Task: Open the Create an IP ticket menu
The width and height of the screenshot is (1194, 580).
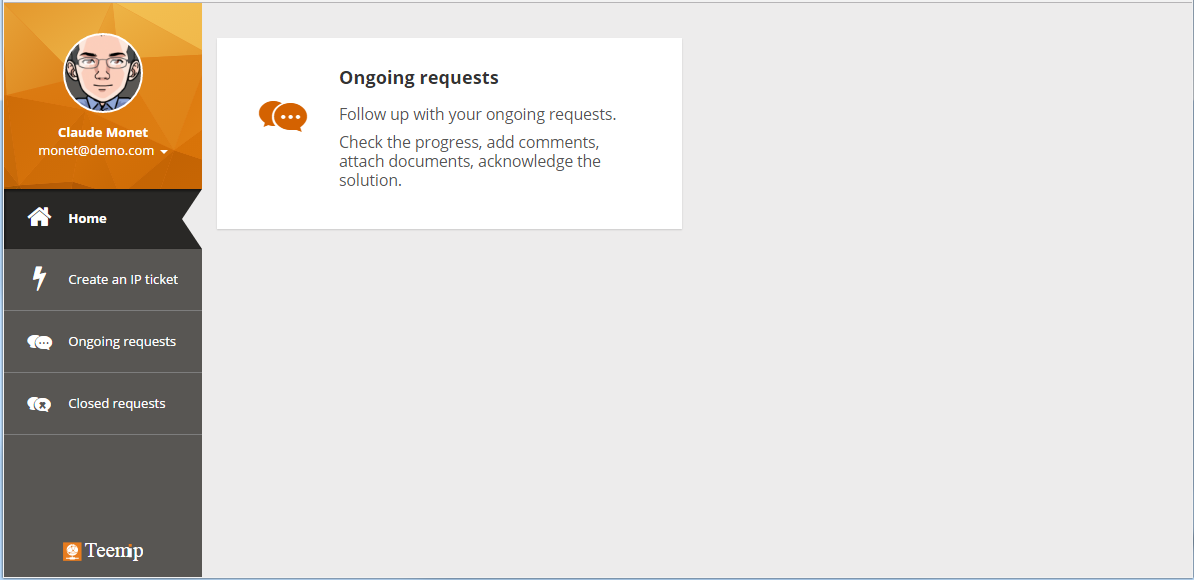Action: click(123, 280)
